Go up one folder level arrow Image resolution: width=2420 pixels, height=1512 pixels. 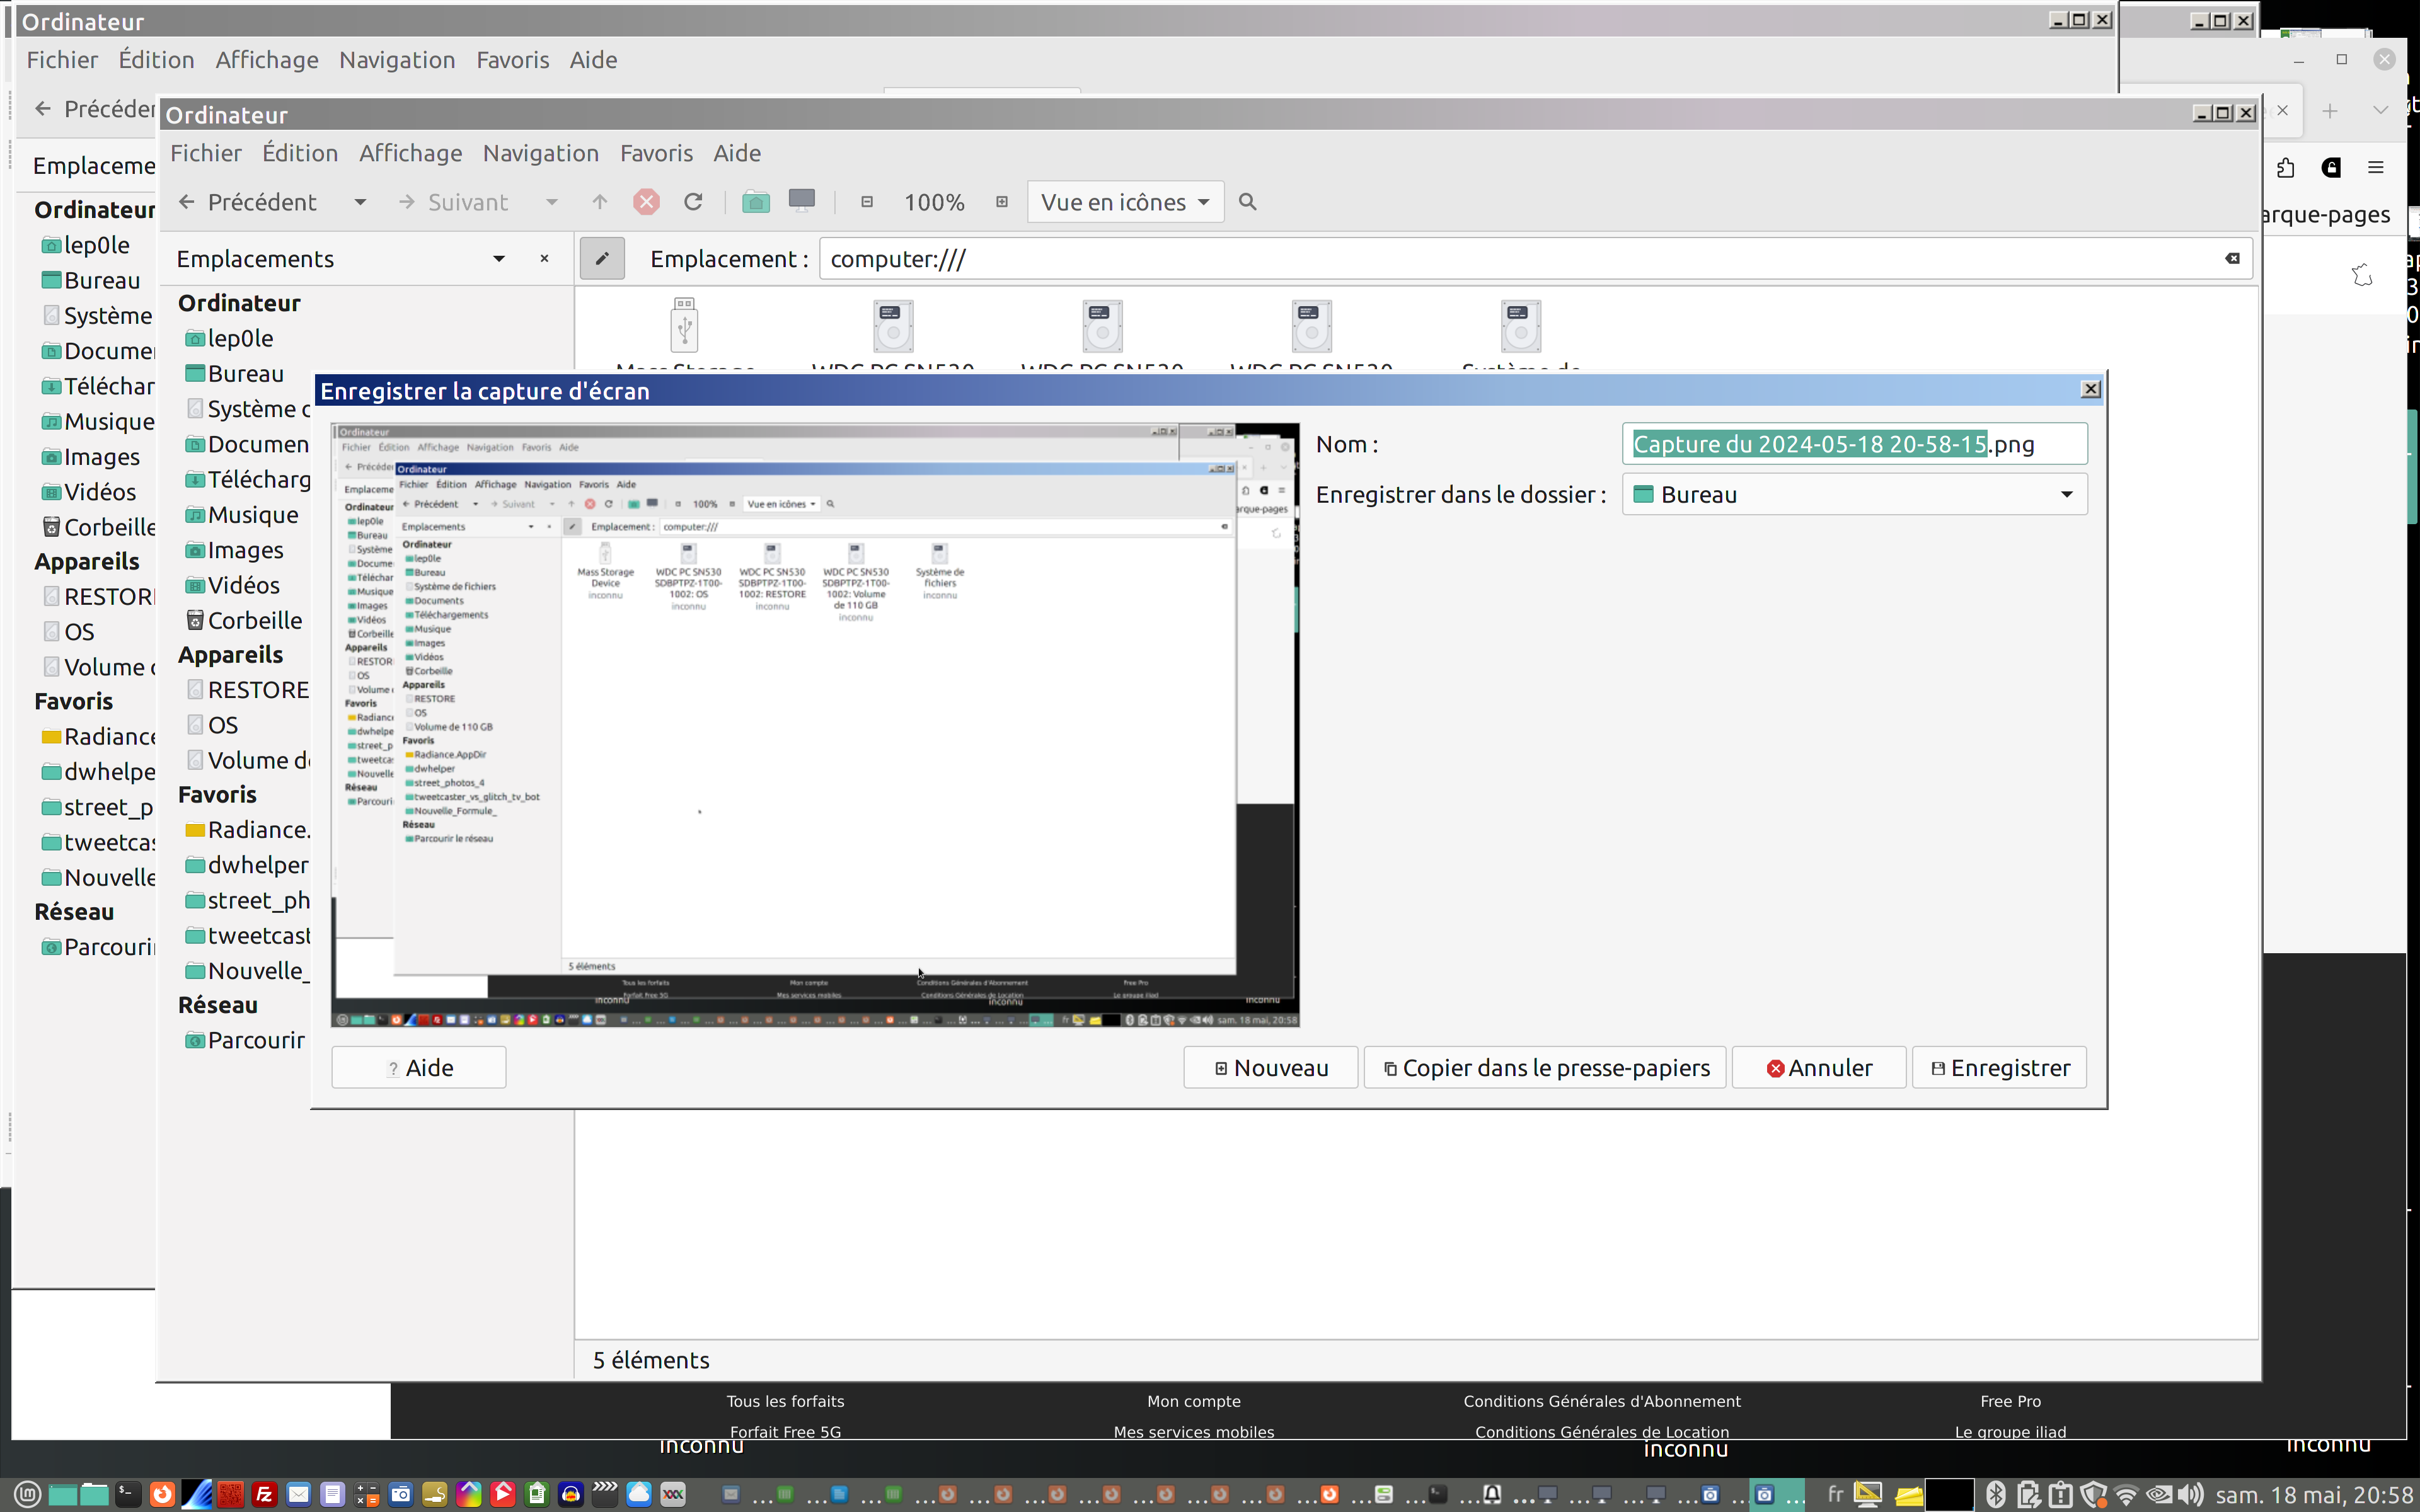pos(600,202)
